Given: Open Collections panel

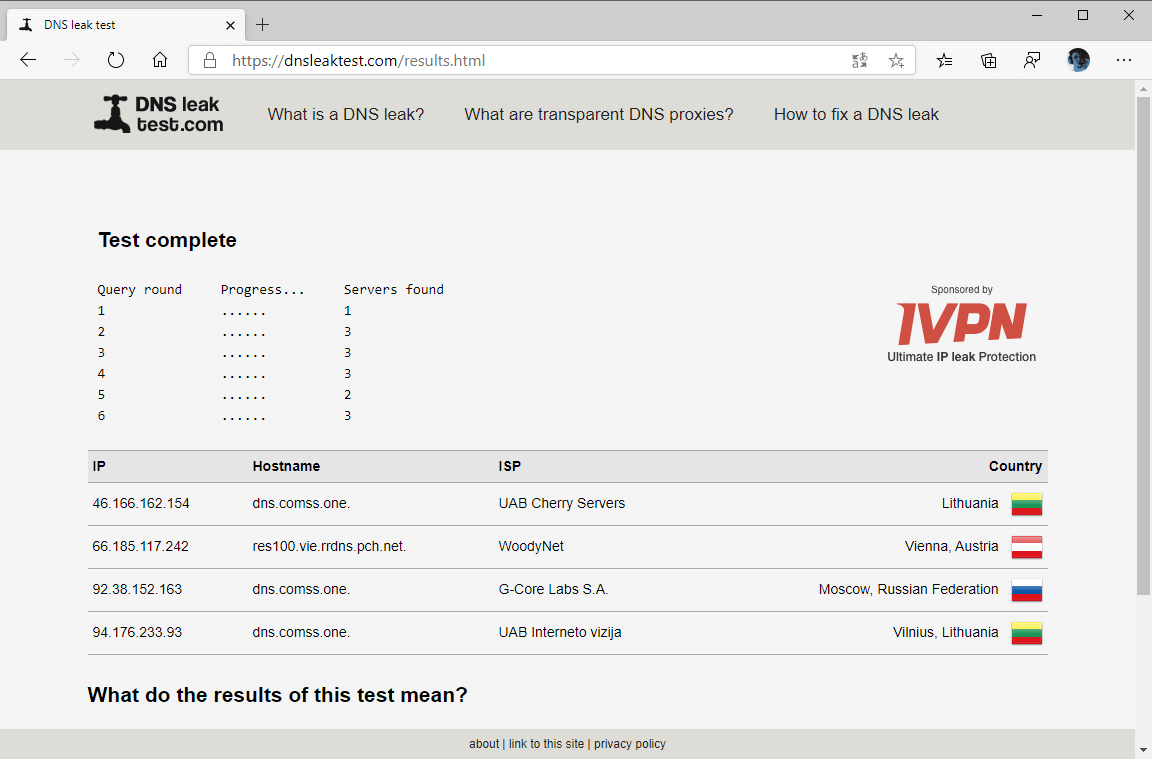Looking at the screenshot, I should tap(989, 60).
